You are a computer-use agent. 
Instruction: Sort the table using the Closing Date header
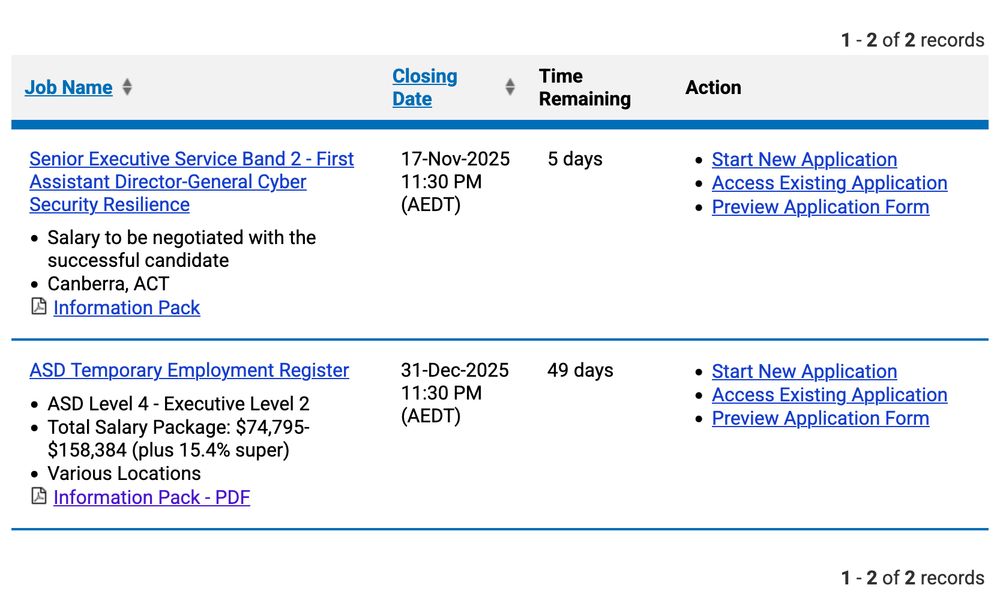(424, 87)
